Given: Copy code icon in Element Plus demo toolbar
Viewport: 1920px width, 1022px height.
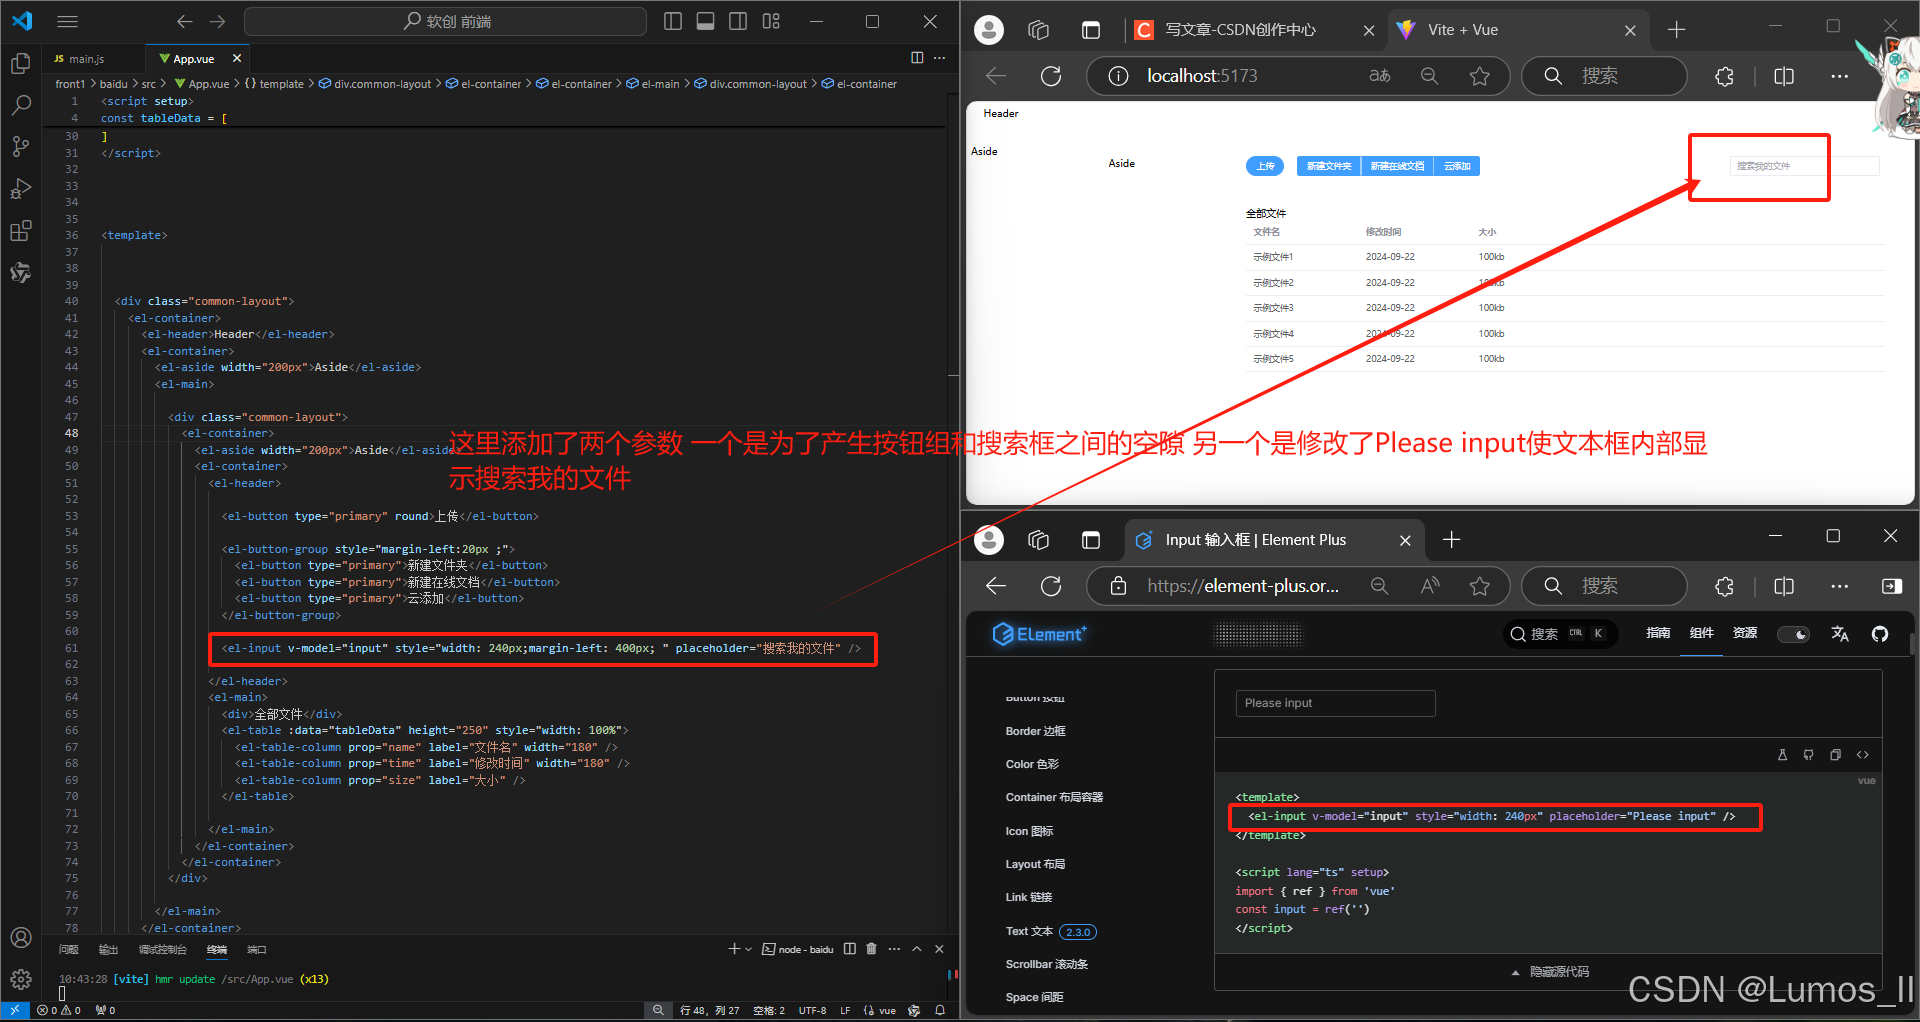Looking at the screenshot, I should (x=1836, y=755).
